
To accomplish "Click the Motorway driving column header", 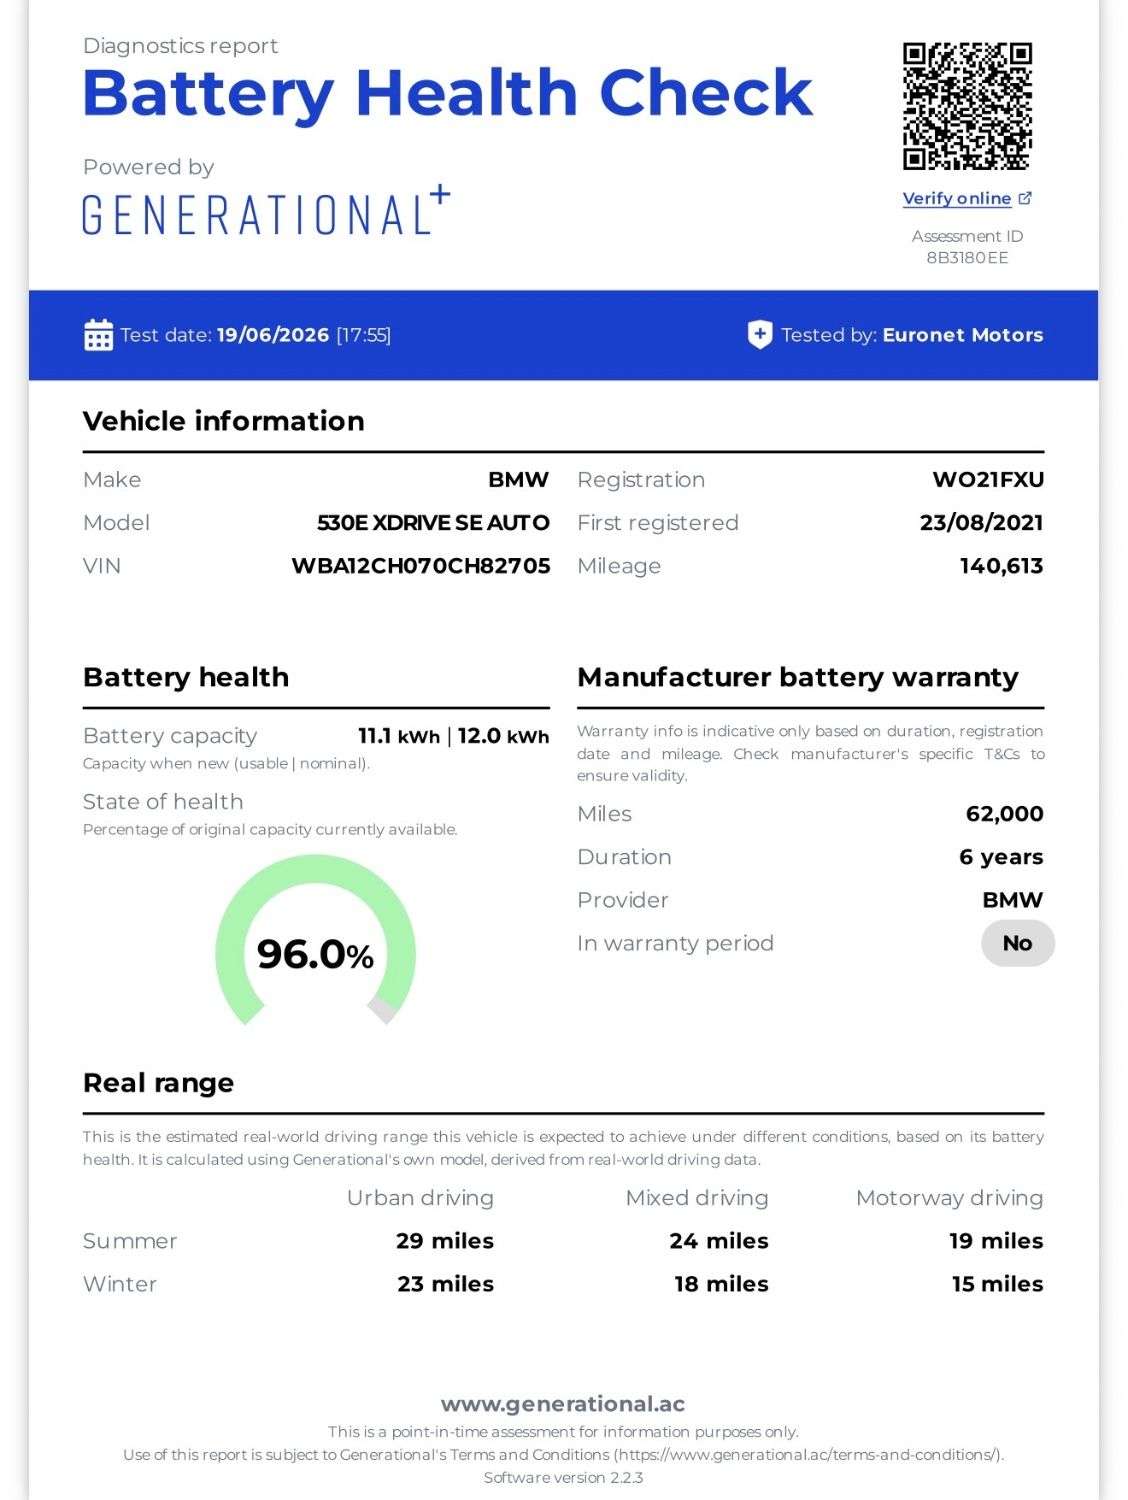I will 949,1198.
